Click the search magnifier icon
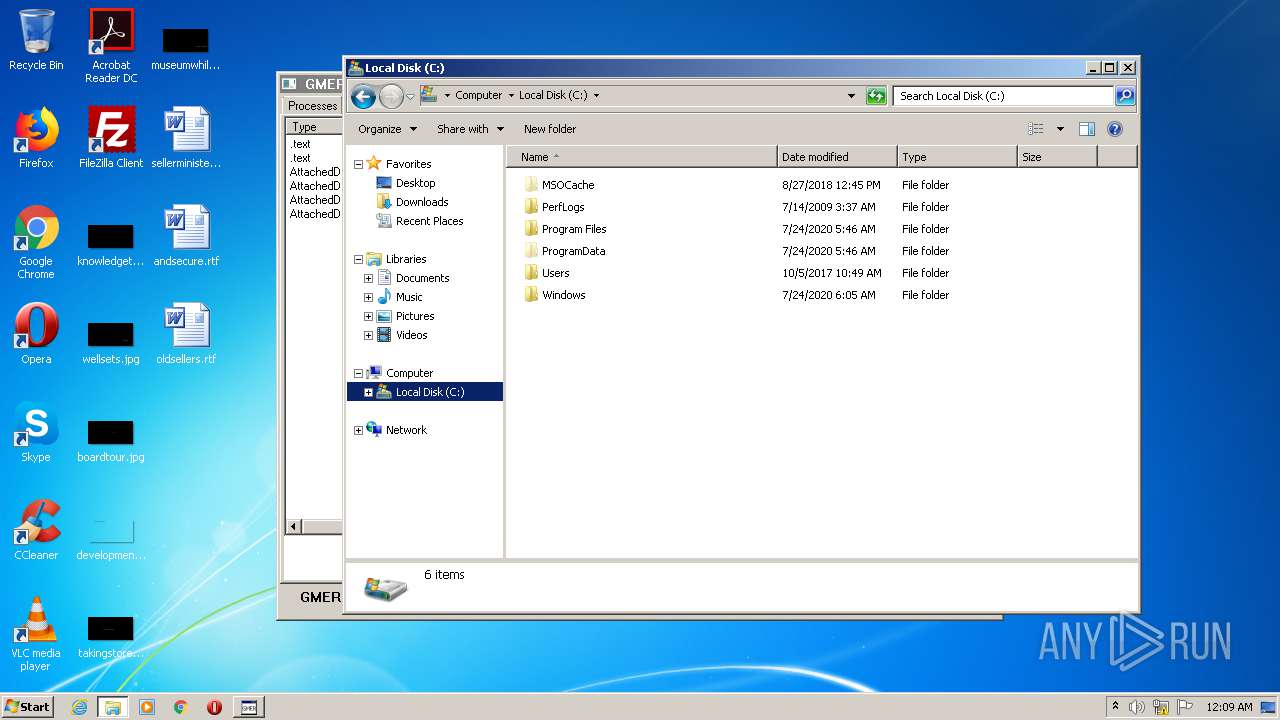Viewport: 1280px width, 720px height. point(1125,96)
